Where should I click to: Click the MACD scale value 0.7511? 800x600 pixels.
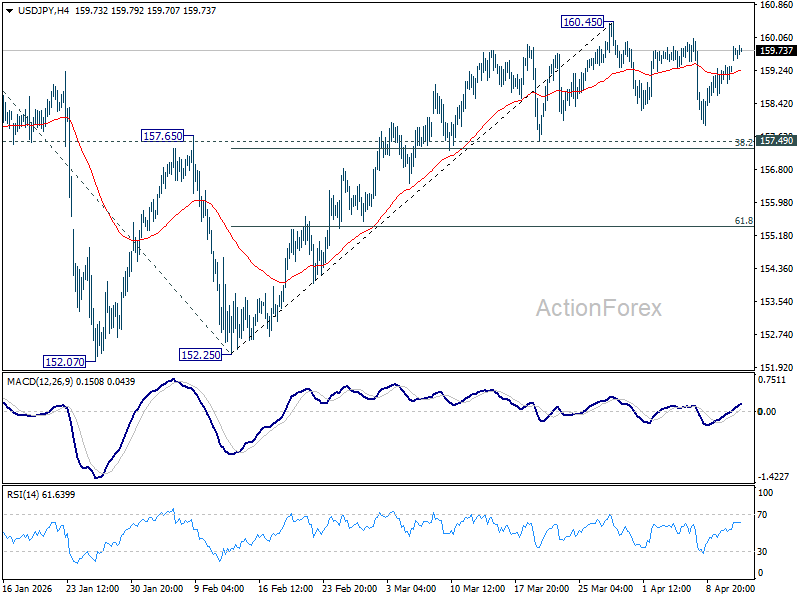(x=772, y=380)
